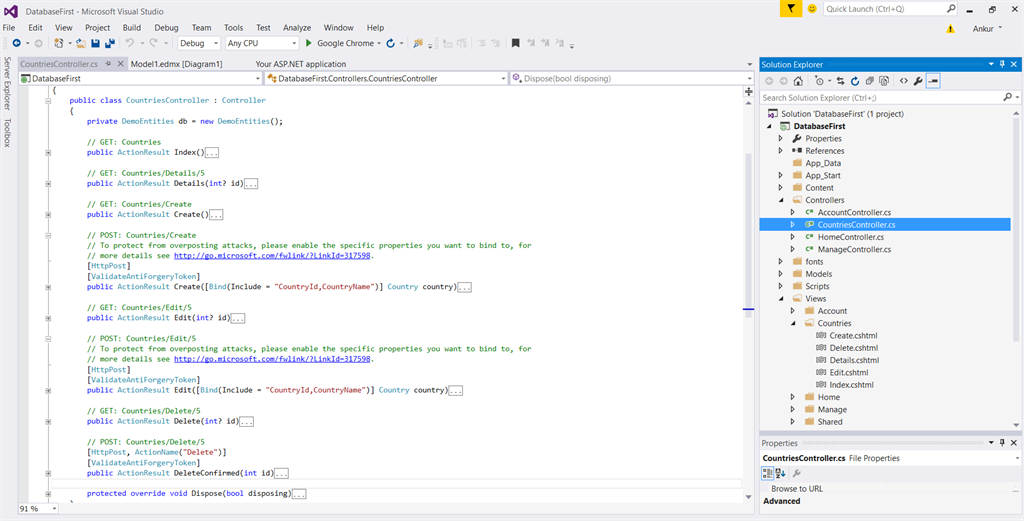The height and width of the screenshot is (521, 1024).
Task: Switch to the Model1.edmx [Diagram1] tab
Action: coord(176,64)
